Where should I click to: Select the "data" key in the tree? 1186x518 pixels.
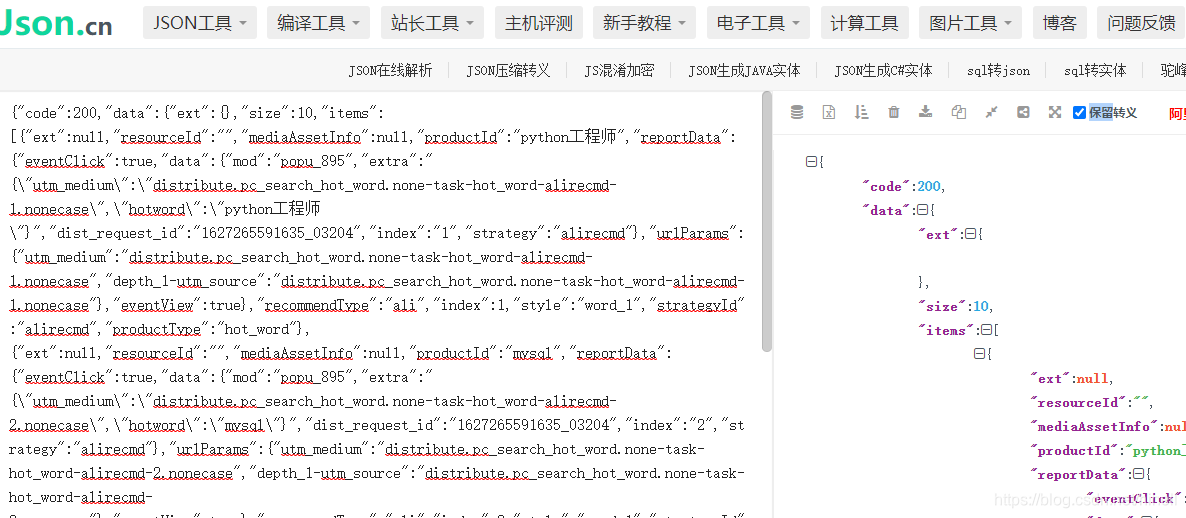pos(886,211)
